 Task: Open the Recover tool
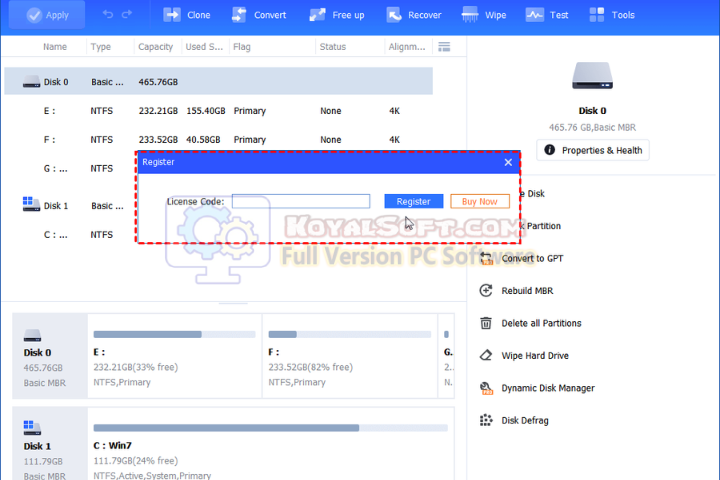click(x=414, y=15)
